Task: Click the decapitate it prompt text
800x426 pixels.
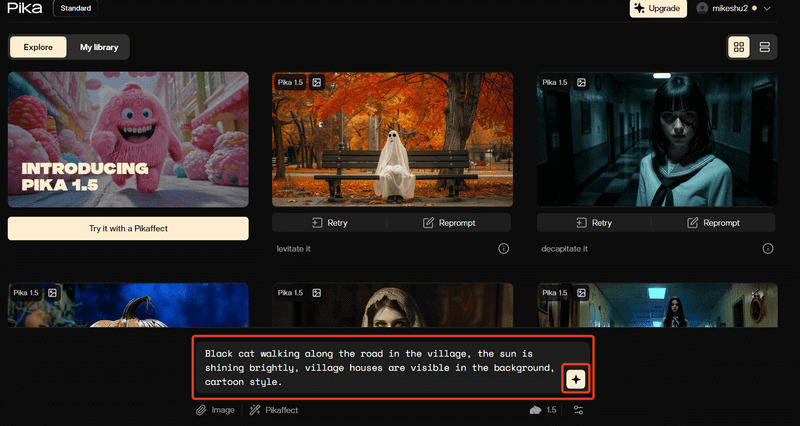Action: coord(564,249)
